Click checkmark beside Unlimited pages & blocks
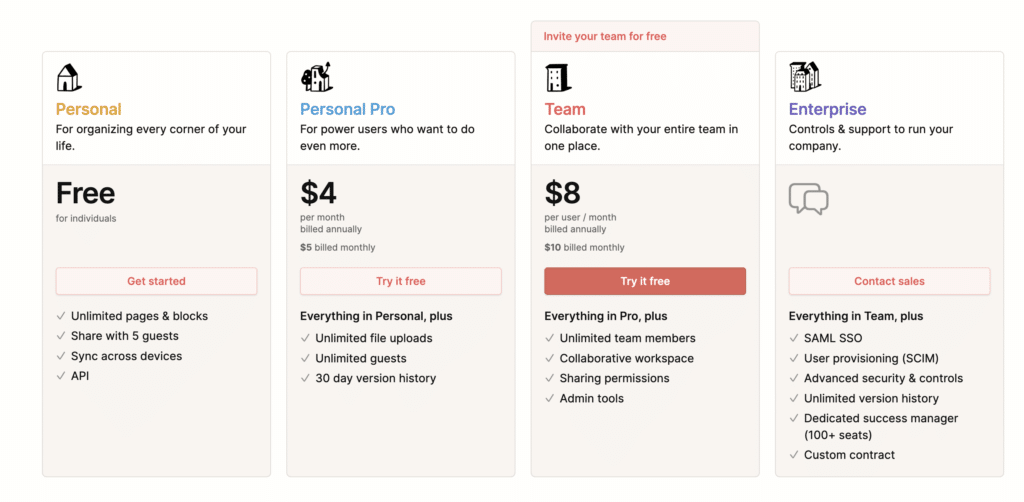Screen dimensions: 1024x502 click(x=61, y=316)
